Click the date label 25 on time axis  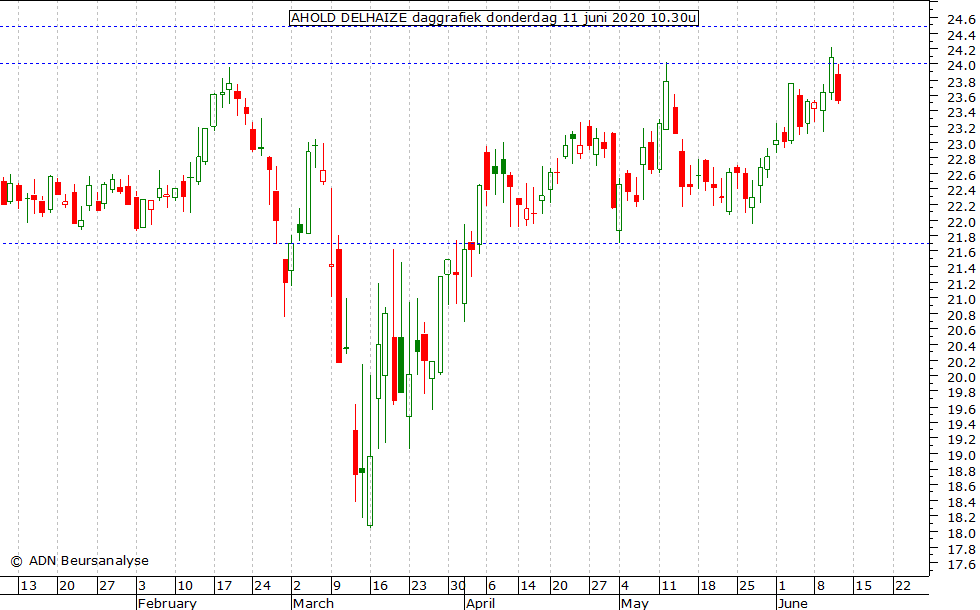pyautogui.click(x=747, y=586)
